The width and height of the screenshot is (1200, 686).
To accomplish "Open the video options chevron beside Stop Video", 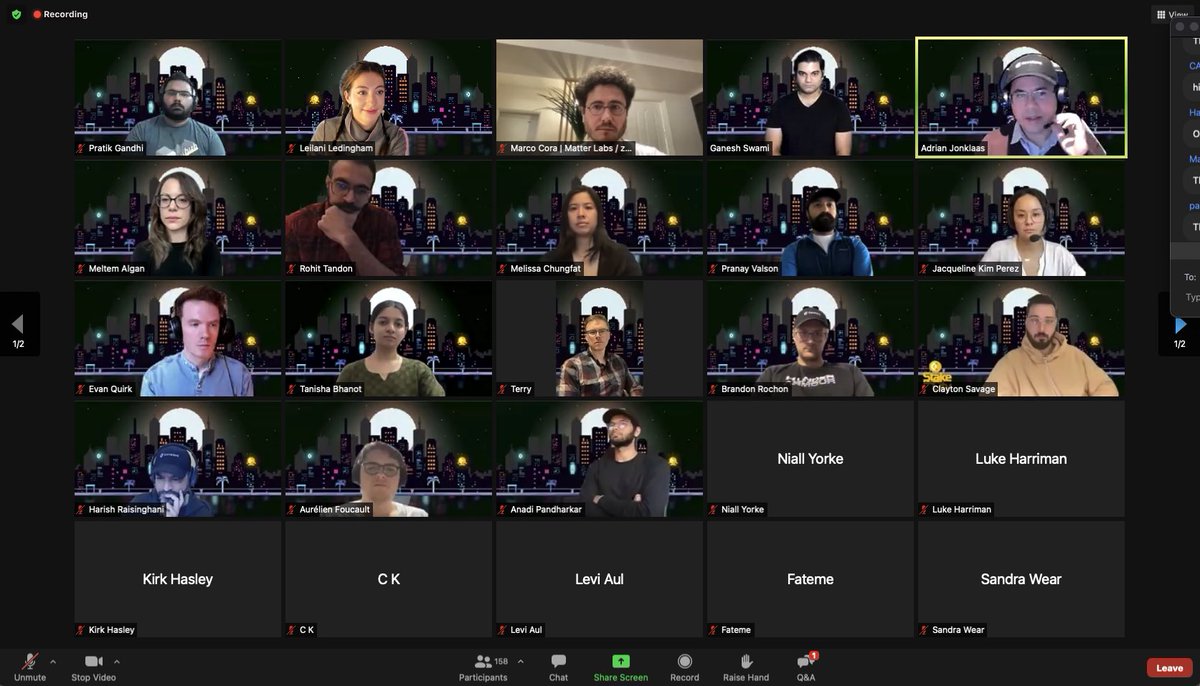I will pyautogui.click(x=117, y=661).
